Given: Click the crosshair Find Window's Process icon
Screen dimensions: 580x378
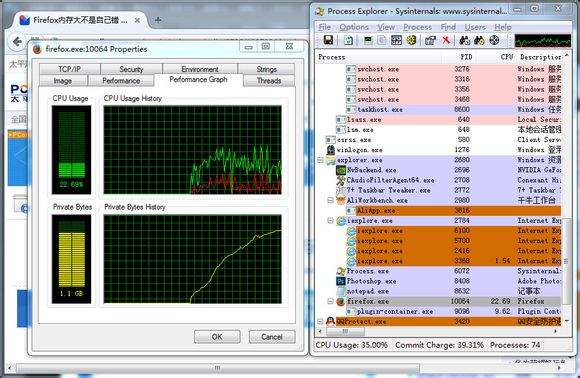Looking at the screenshot, I should (494, 40).
